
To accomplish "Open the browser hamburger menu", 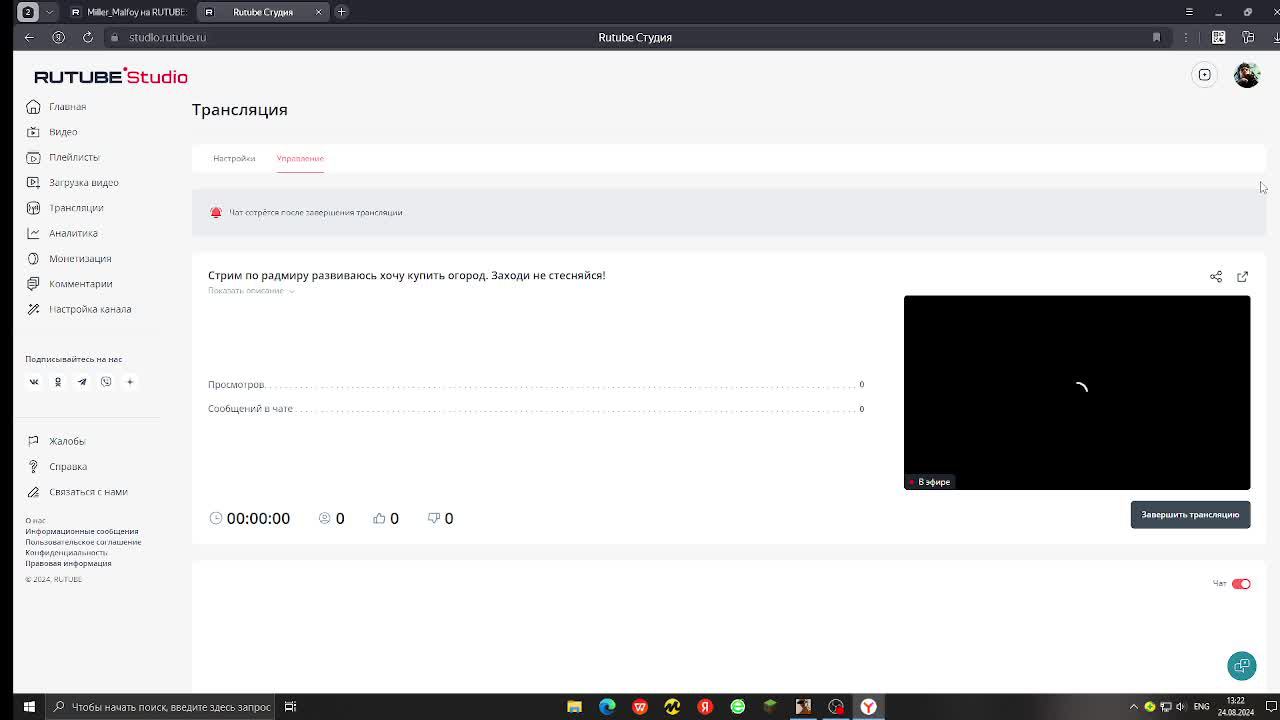I will point(1189,12).
